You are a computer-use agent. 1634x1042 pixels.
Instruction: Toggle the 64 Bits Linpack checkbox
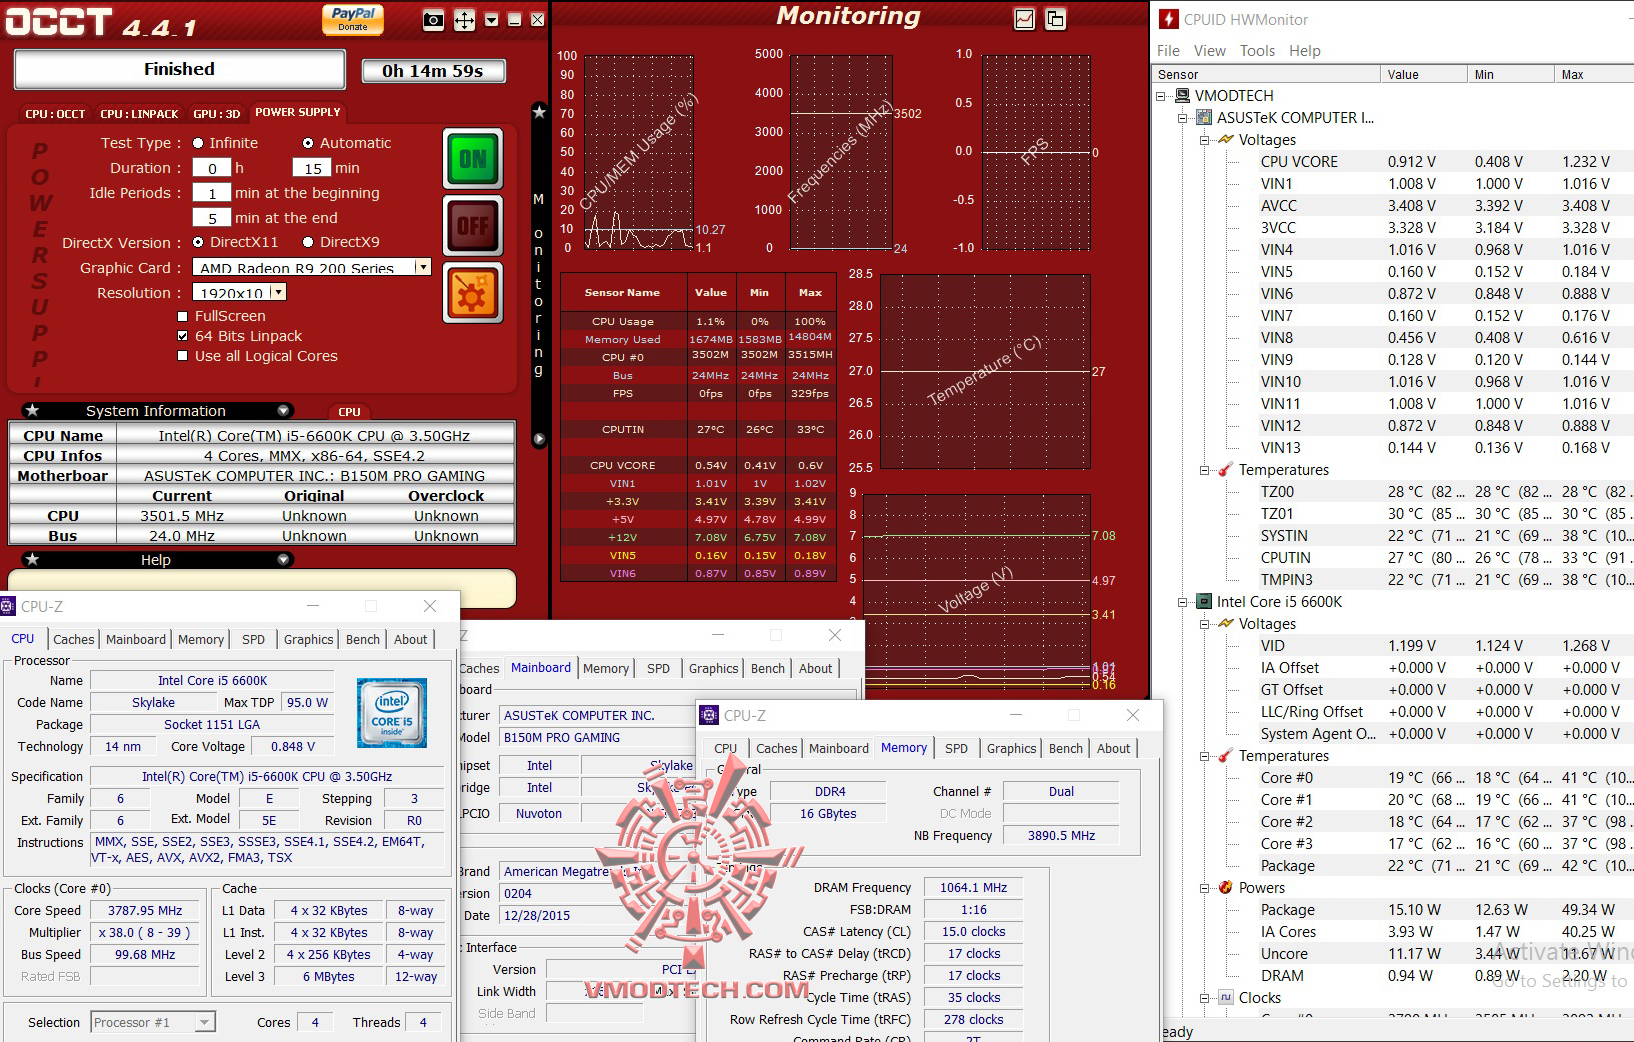point(182,336)
